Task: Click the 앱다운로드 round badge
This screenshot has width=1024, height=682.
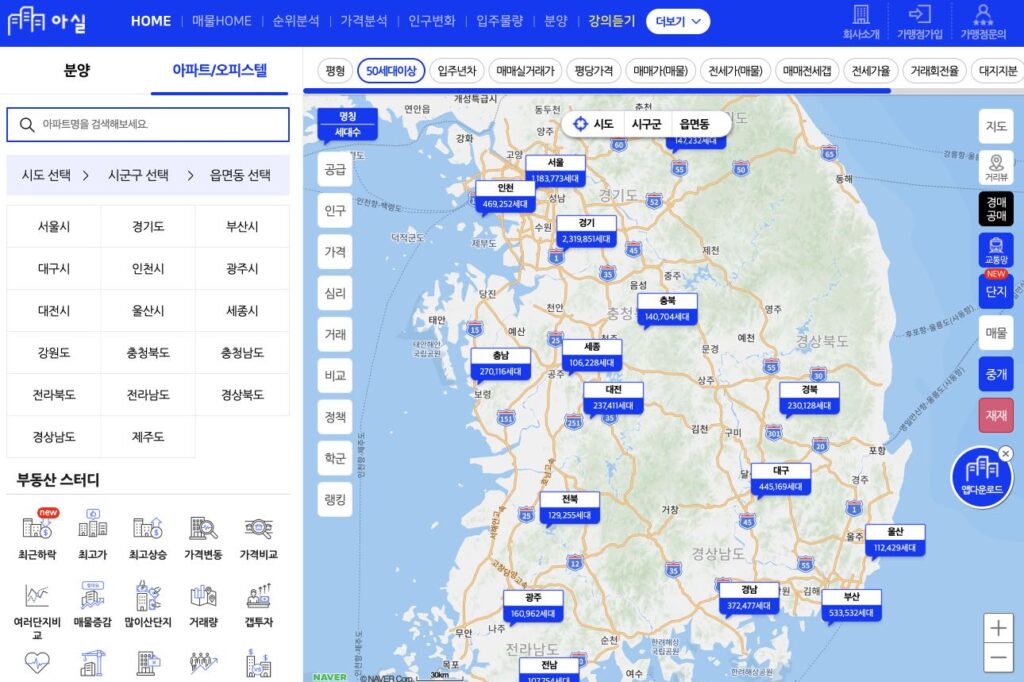Action: (982, 477)
